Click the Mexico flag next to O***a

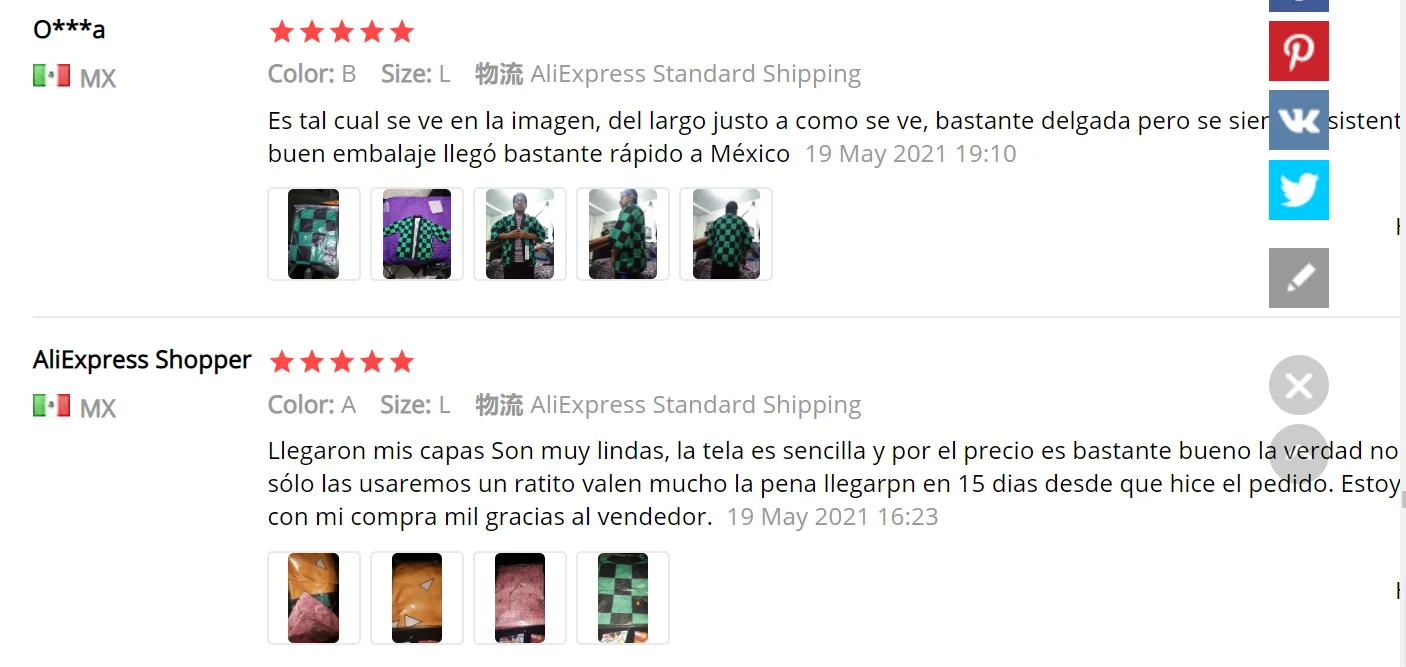(x=51, y=76)
